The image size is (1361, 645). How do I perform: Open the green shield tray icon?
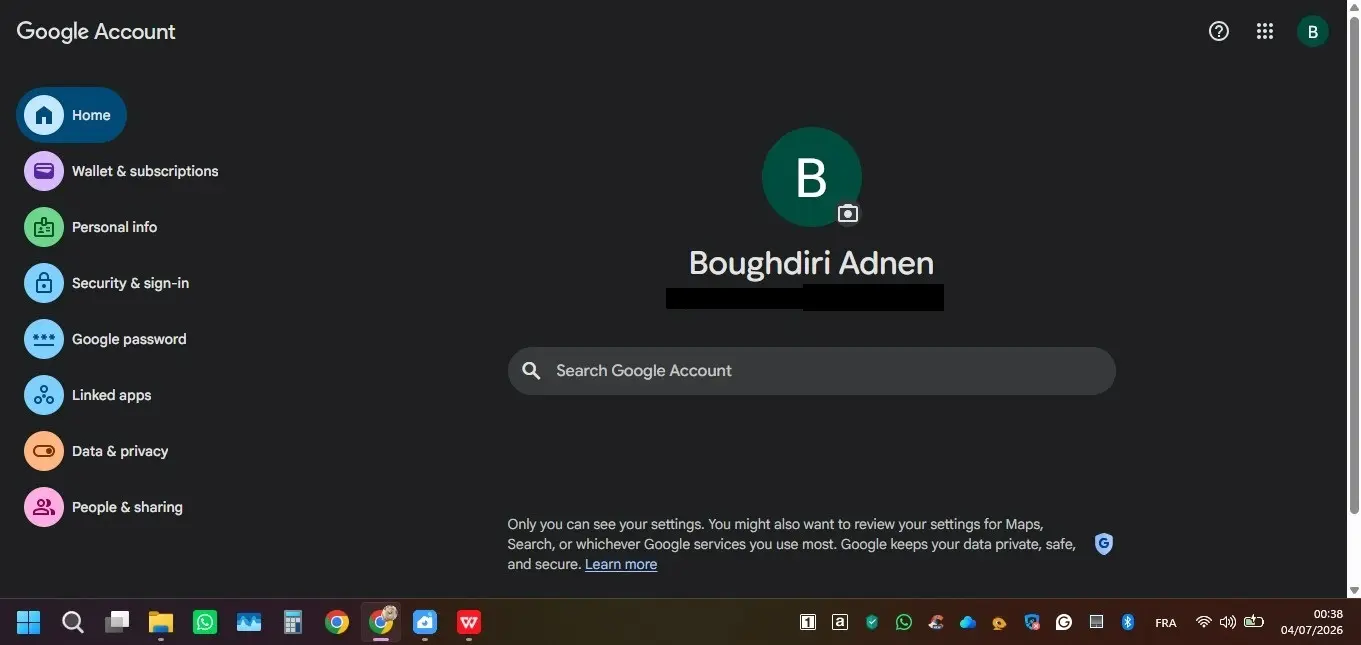(872, 622)
